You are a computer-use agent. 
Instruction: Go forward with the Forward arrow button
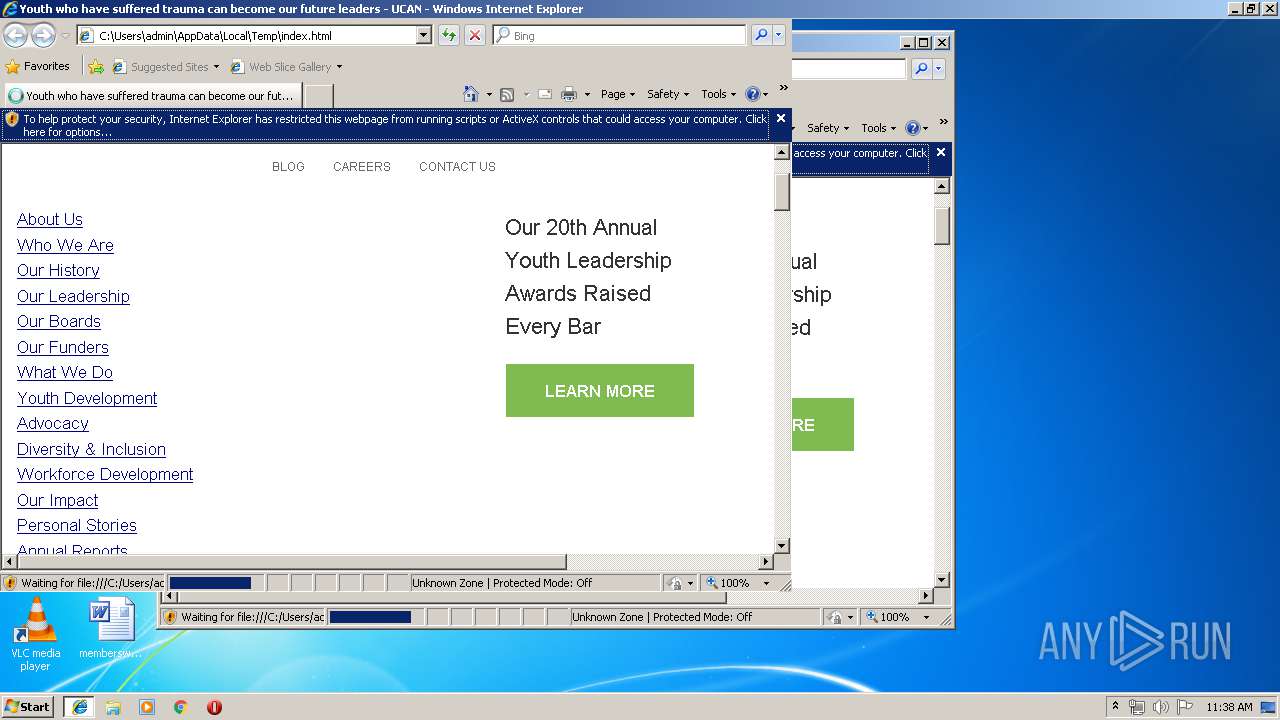click(x=43, y=35)
